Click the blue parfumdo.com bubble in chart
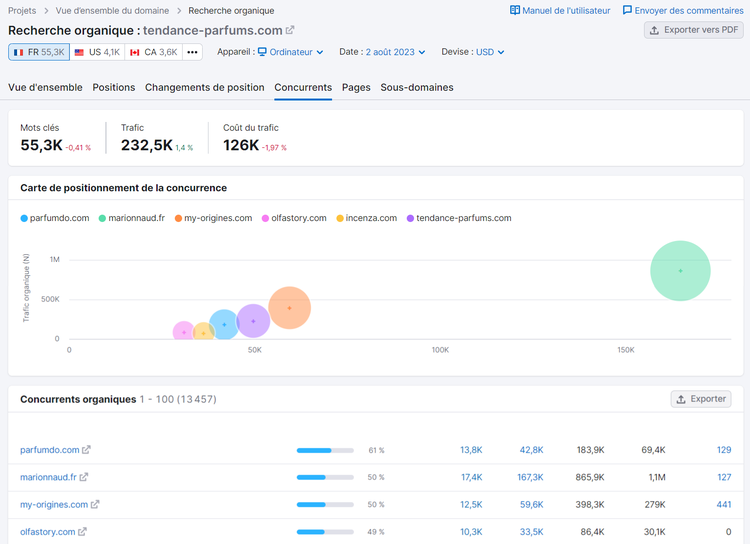 [x=224, y=324]
